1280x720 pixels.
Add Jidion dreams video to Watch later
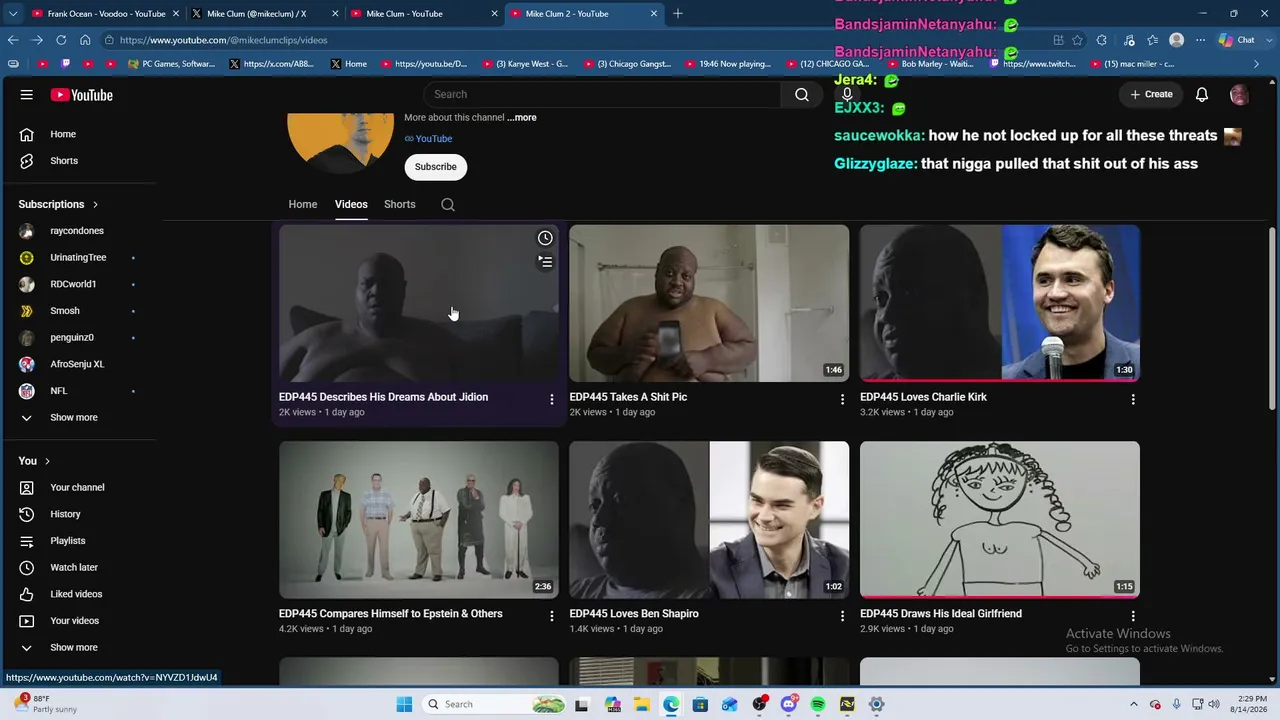pyautogui.click(x=545, y=238)
